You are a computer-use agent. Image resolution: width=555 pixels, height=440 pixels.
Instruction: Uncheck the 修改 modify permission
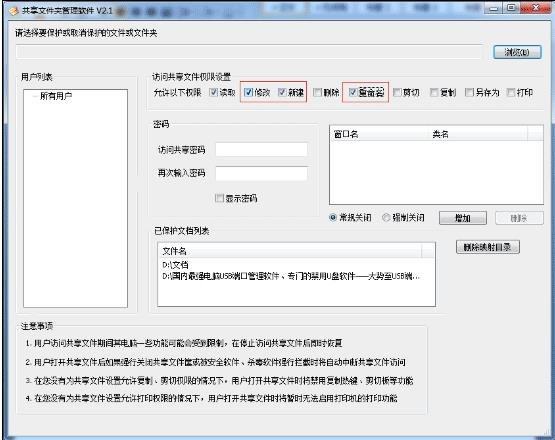[x=248, y=92]
